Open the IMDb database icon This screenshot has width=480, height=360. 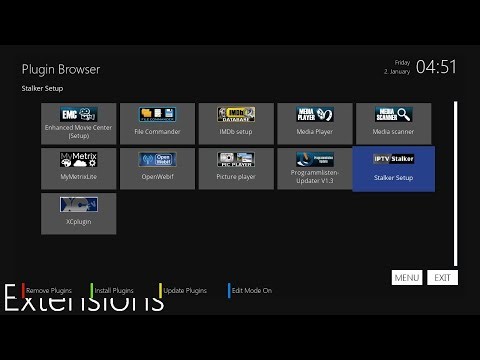(236, 114)
